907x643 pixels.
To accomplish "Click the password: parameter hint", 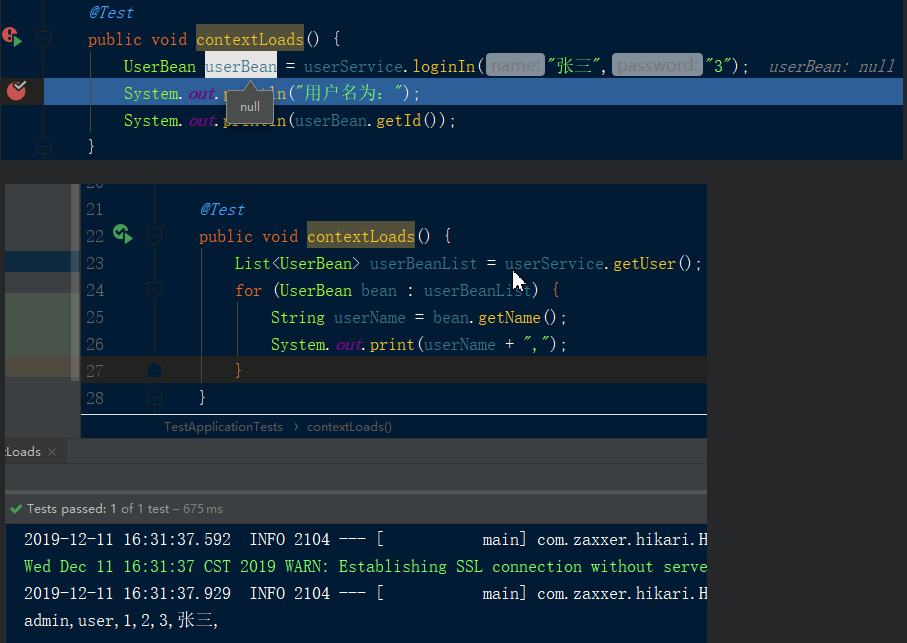I will (657, 65).
